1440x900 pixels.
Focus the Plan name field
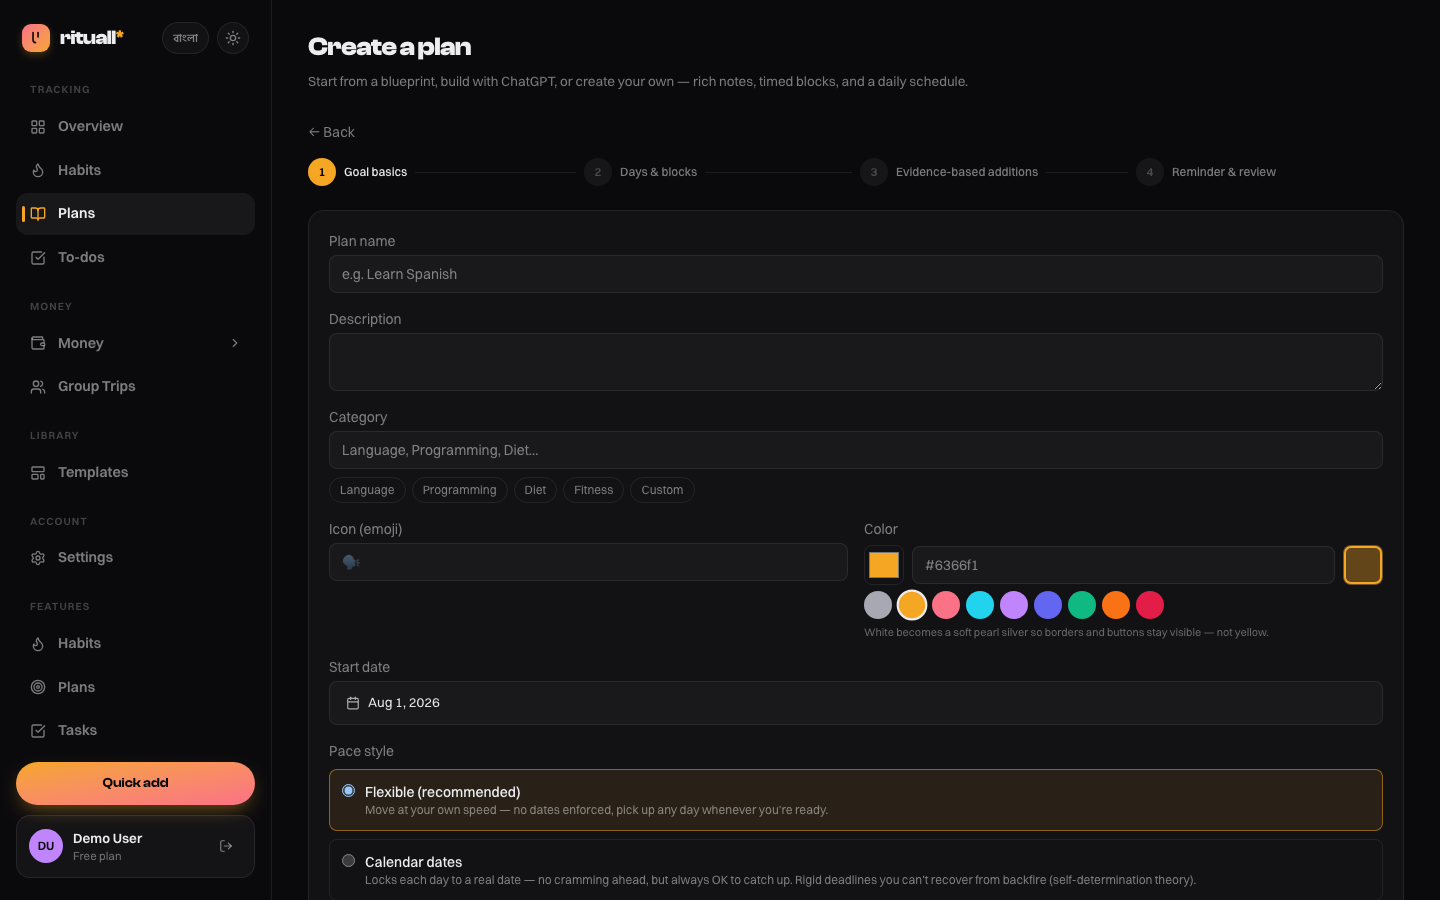point(856,274)
